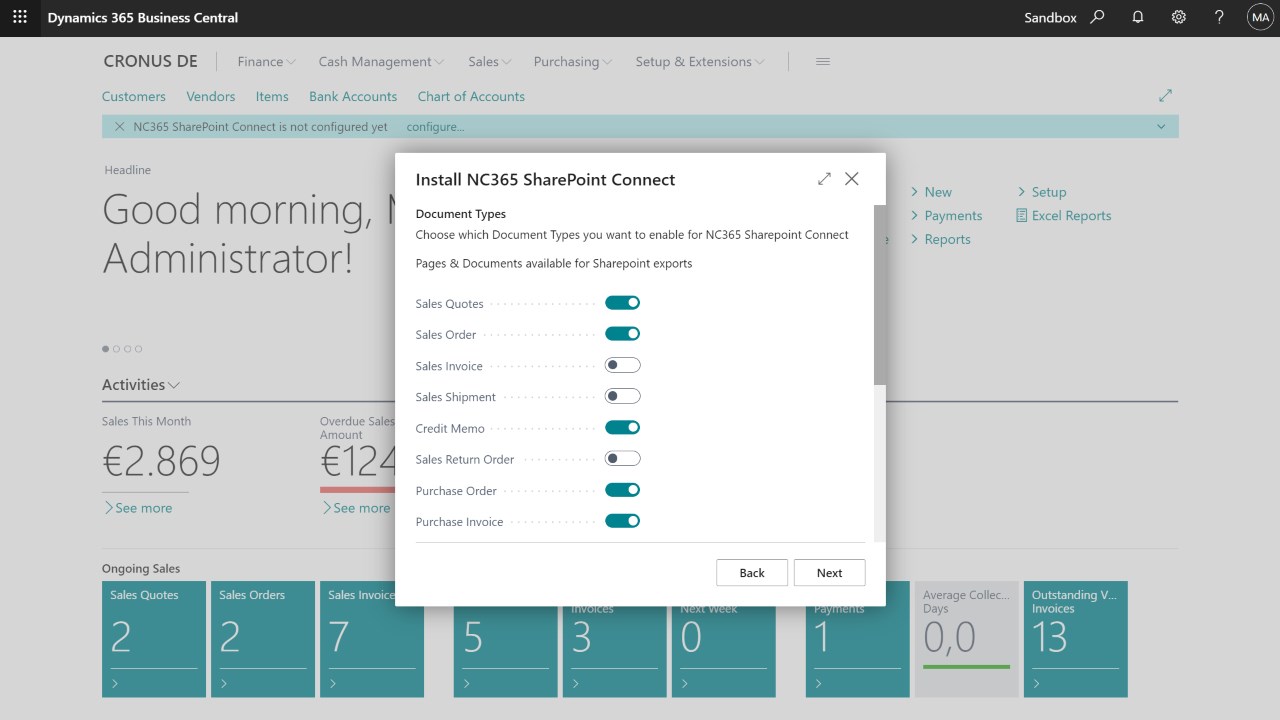
Task: Open the arrow on Outstanding Vendor Invoices tile
Action: (x=1037, y=684)
